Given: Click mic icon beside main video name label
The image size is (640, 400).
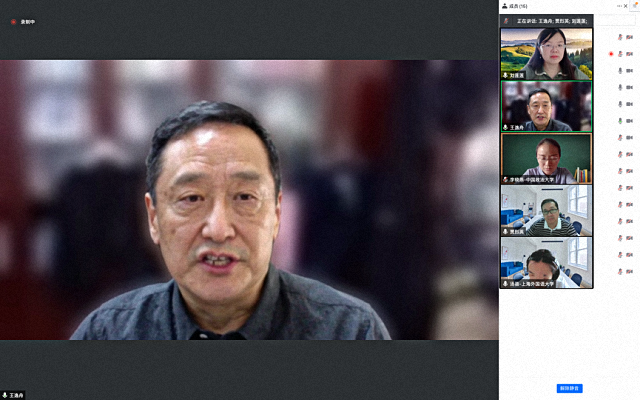Looking at the screenshot, I should pyautogui.click(x=4, y=395).
